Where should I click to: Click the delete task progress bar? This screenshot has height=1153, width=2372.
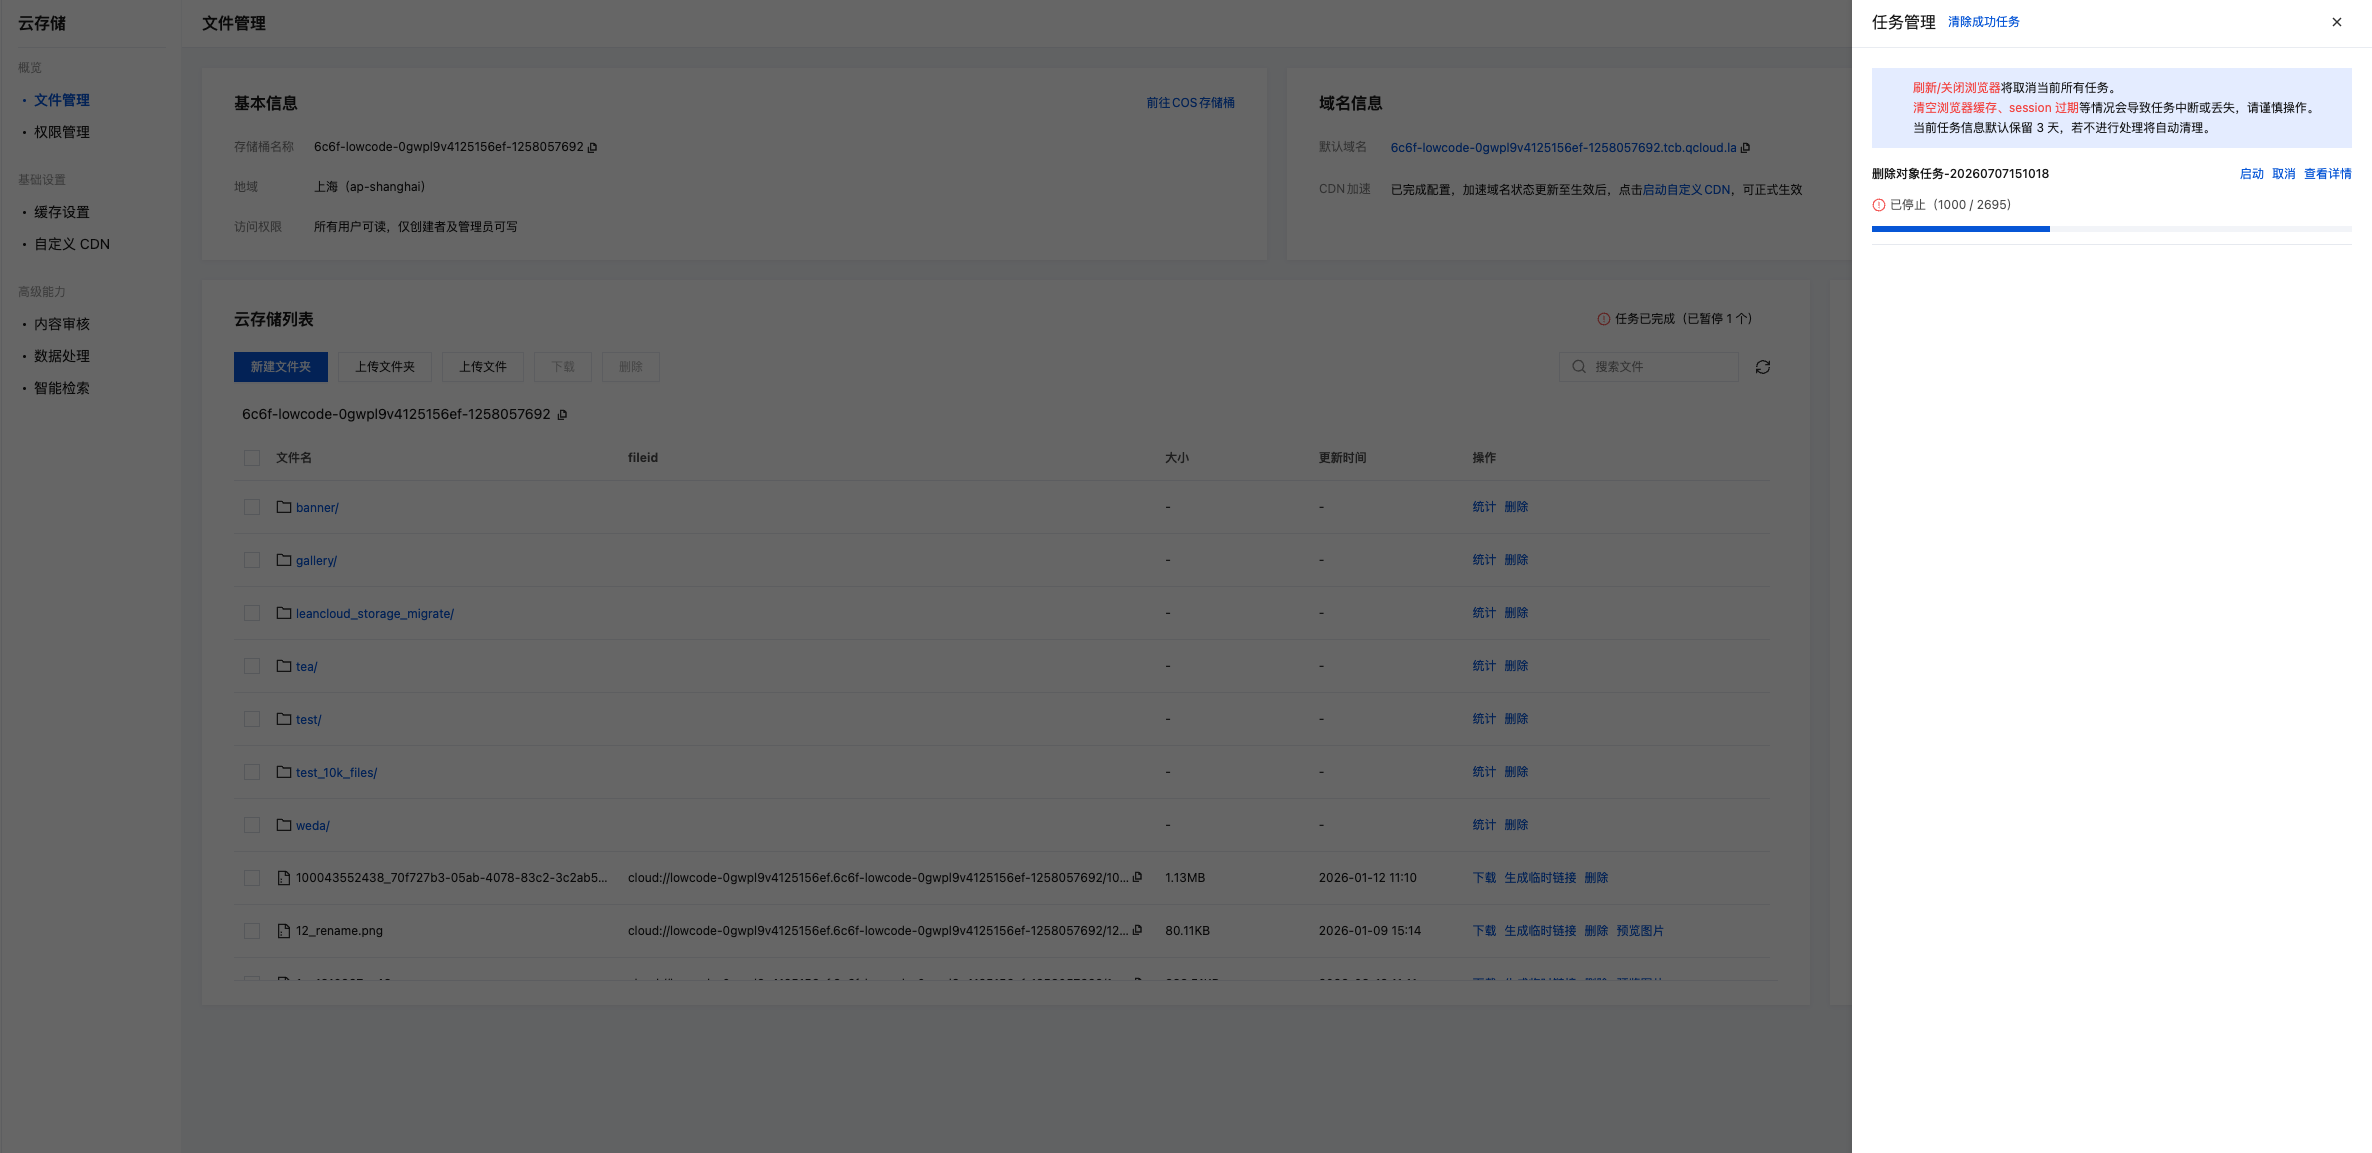pyautogui.click(x=2111, y=229)
